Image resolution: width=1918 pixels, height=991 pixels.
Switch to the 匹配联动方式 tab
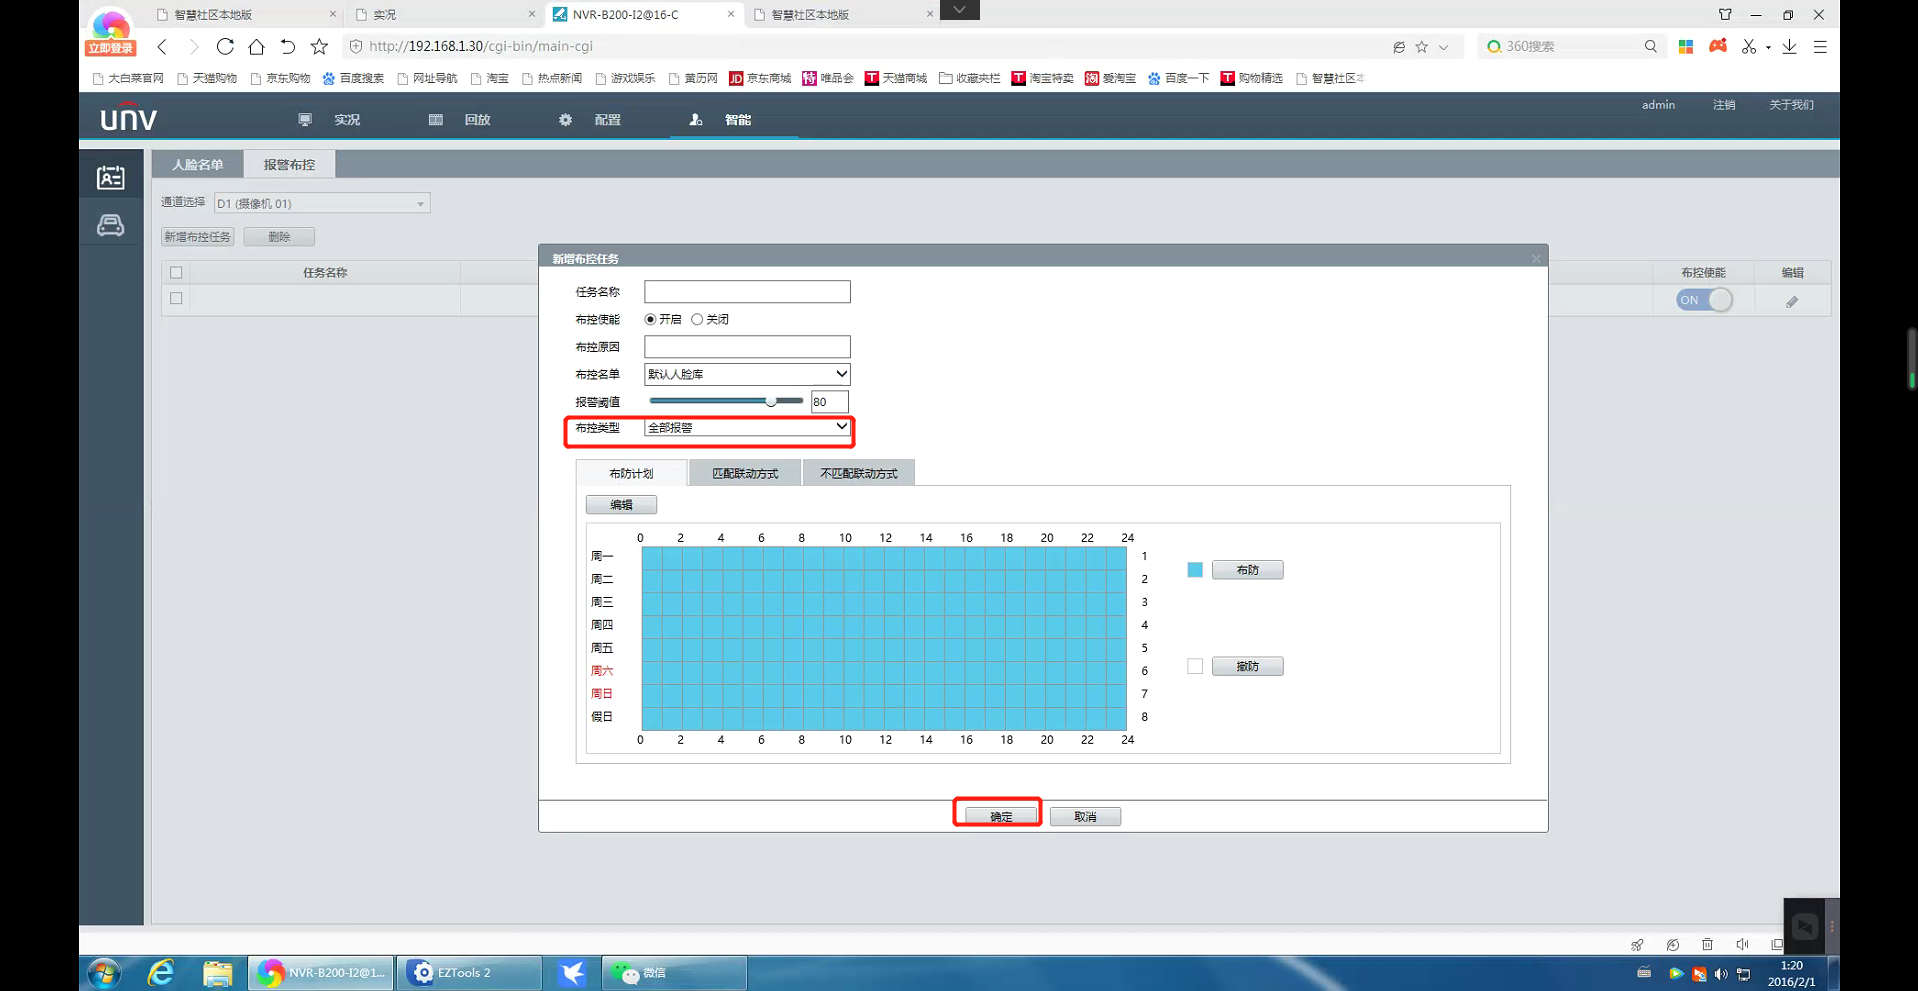pos(744,473)
